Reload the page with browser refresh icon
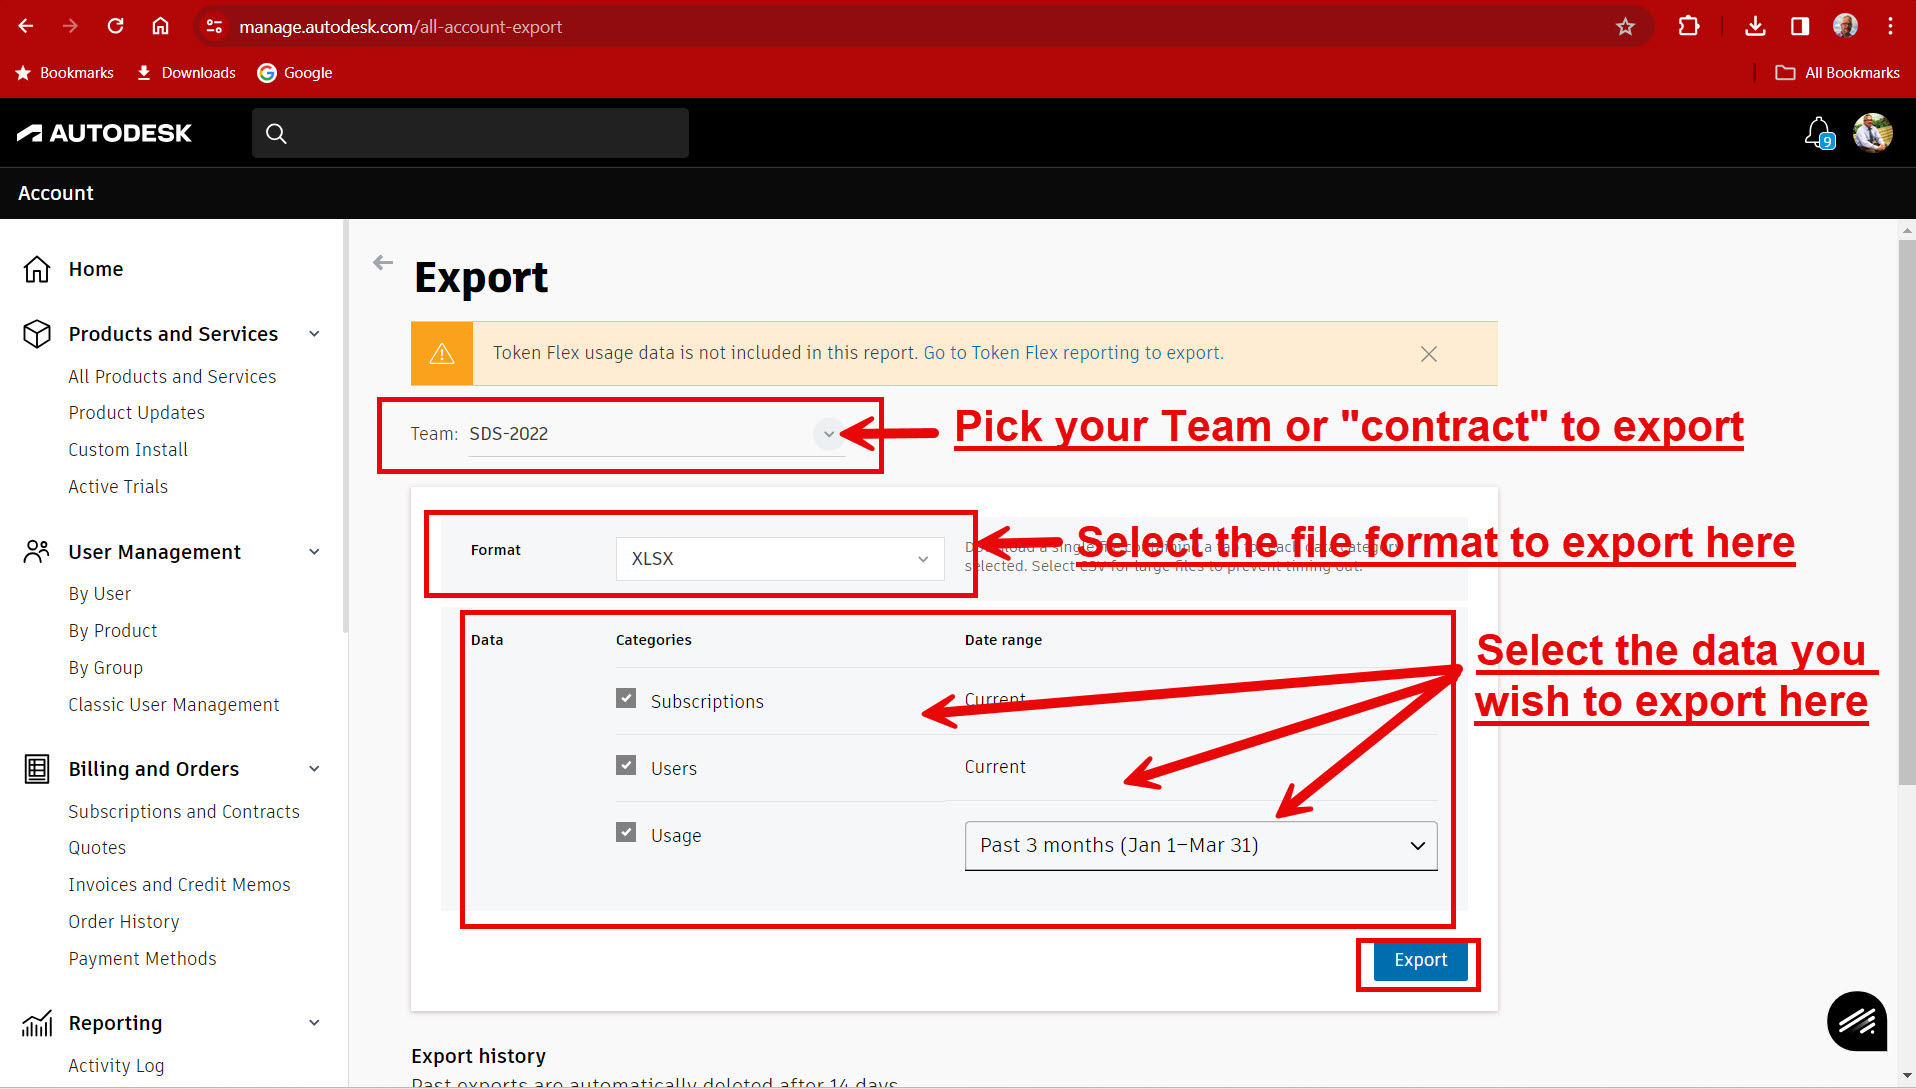 pyautogui.click(x=115, y=27)
